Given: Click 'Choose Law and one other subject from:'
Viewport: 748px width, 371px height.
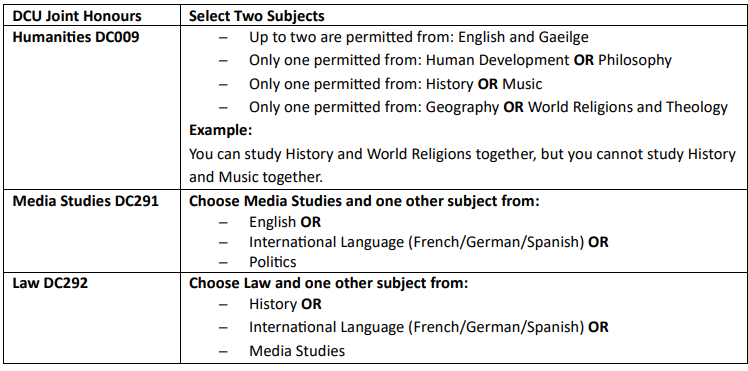Looking at the screenshot, I should click(x=329, y=283).
